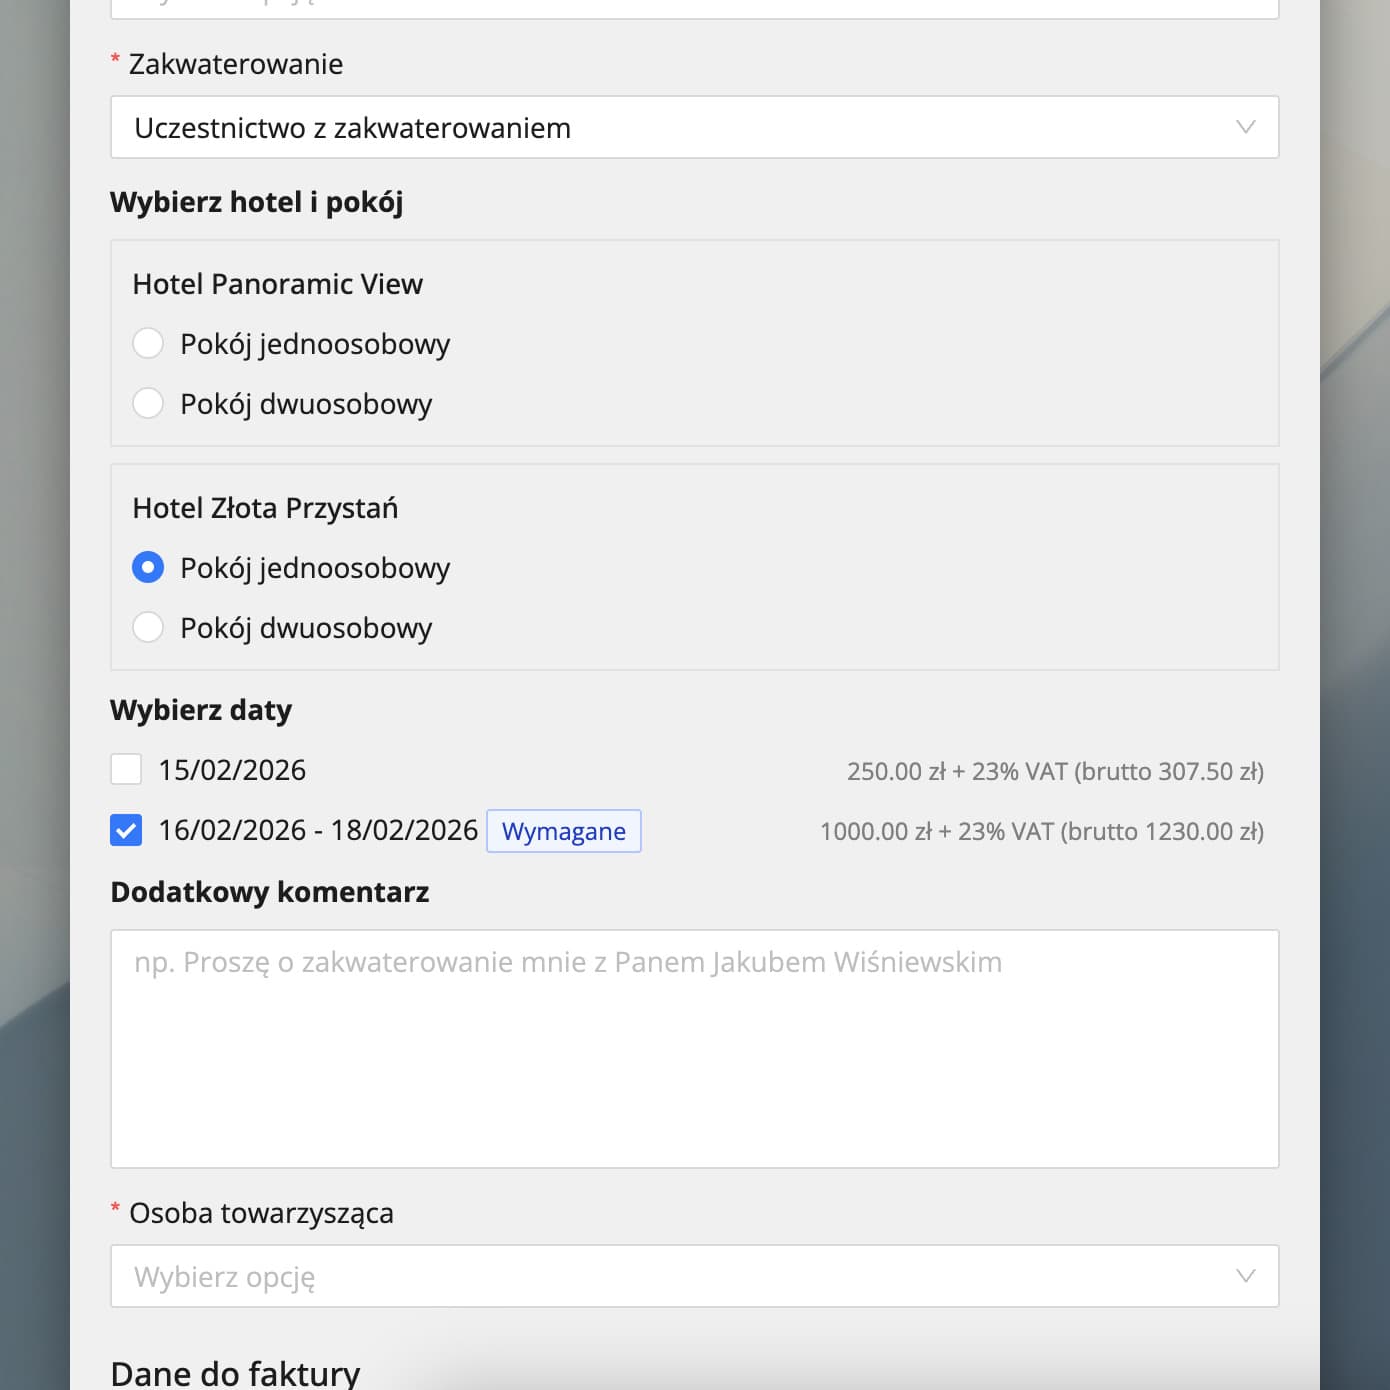Select Pokój dwuosobowy at Hotel Złota Przystań
Image resolution: width=1390 pixels, height=1390 pixels.
click(x=148, y=627)
